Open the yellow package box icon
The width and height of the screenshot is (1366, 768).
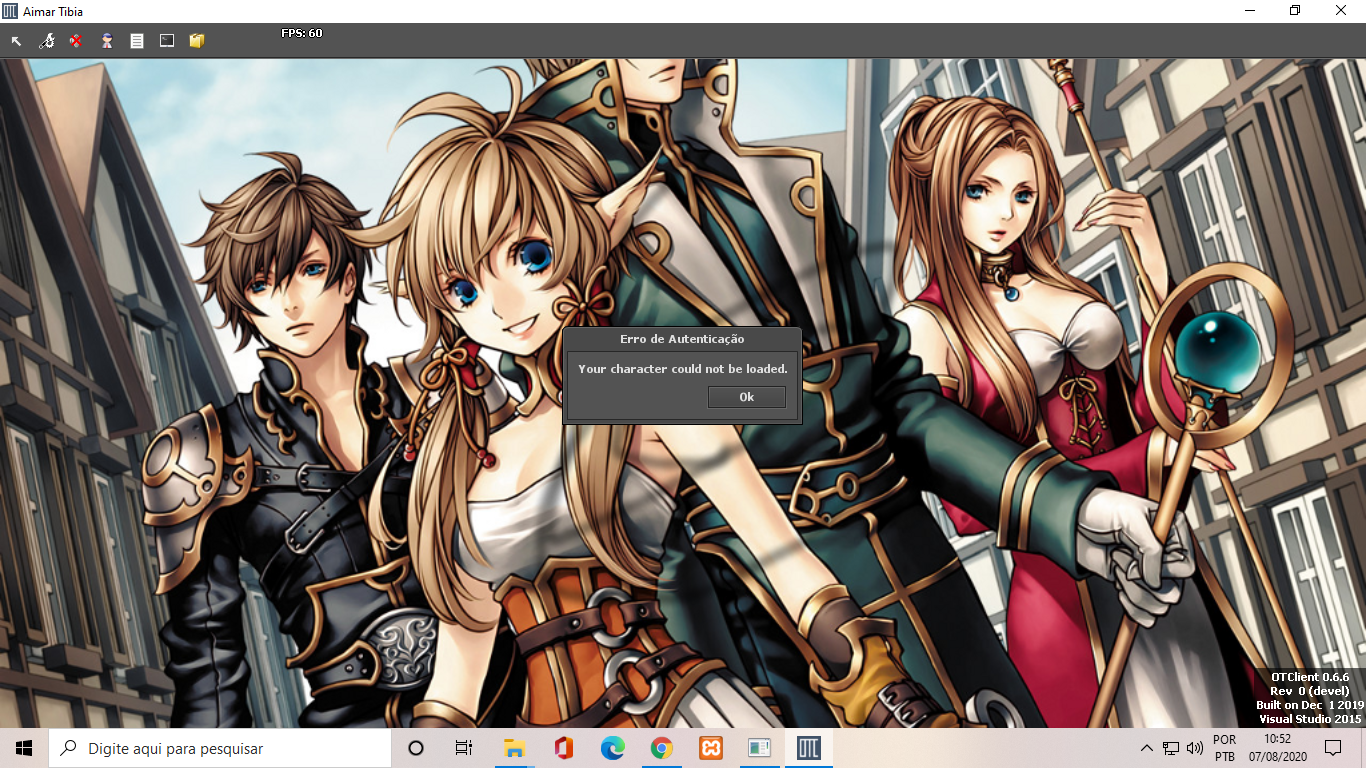[197, 41]
